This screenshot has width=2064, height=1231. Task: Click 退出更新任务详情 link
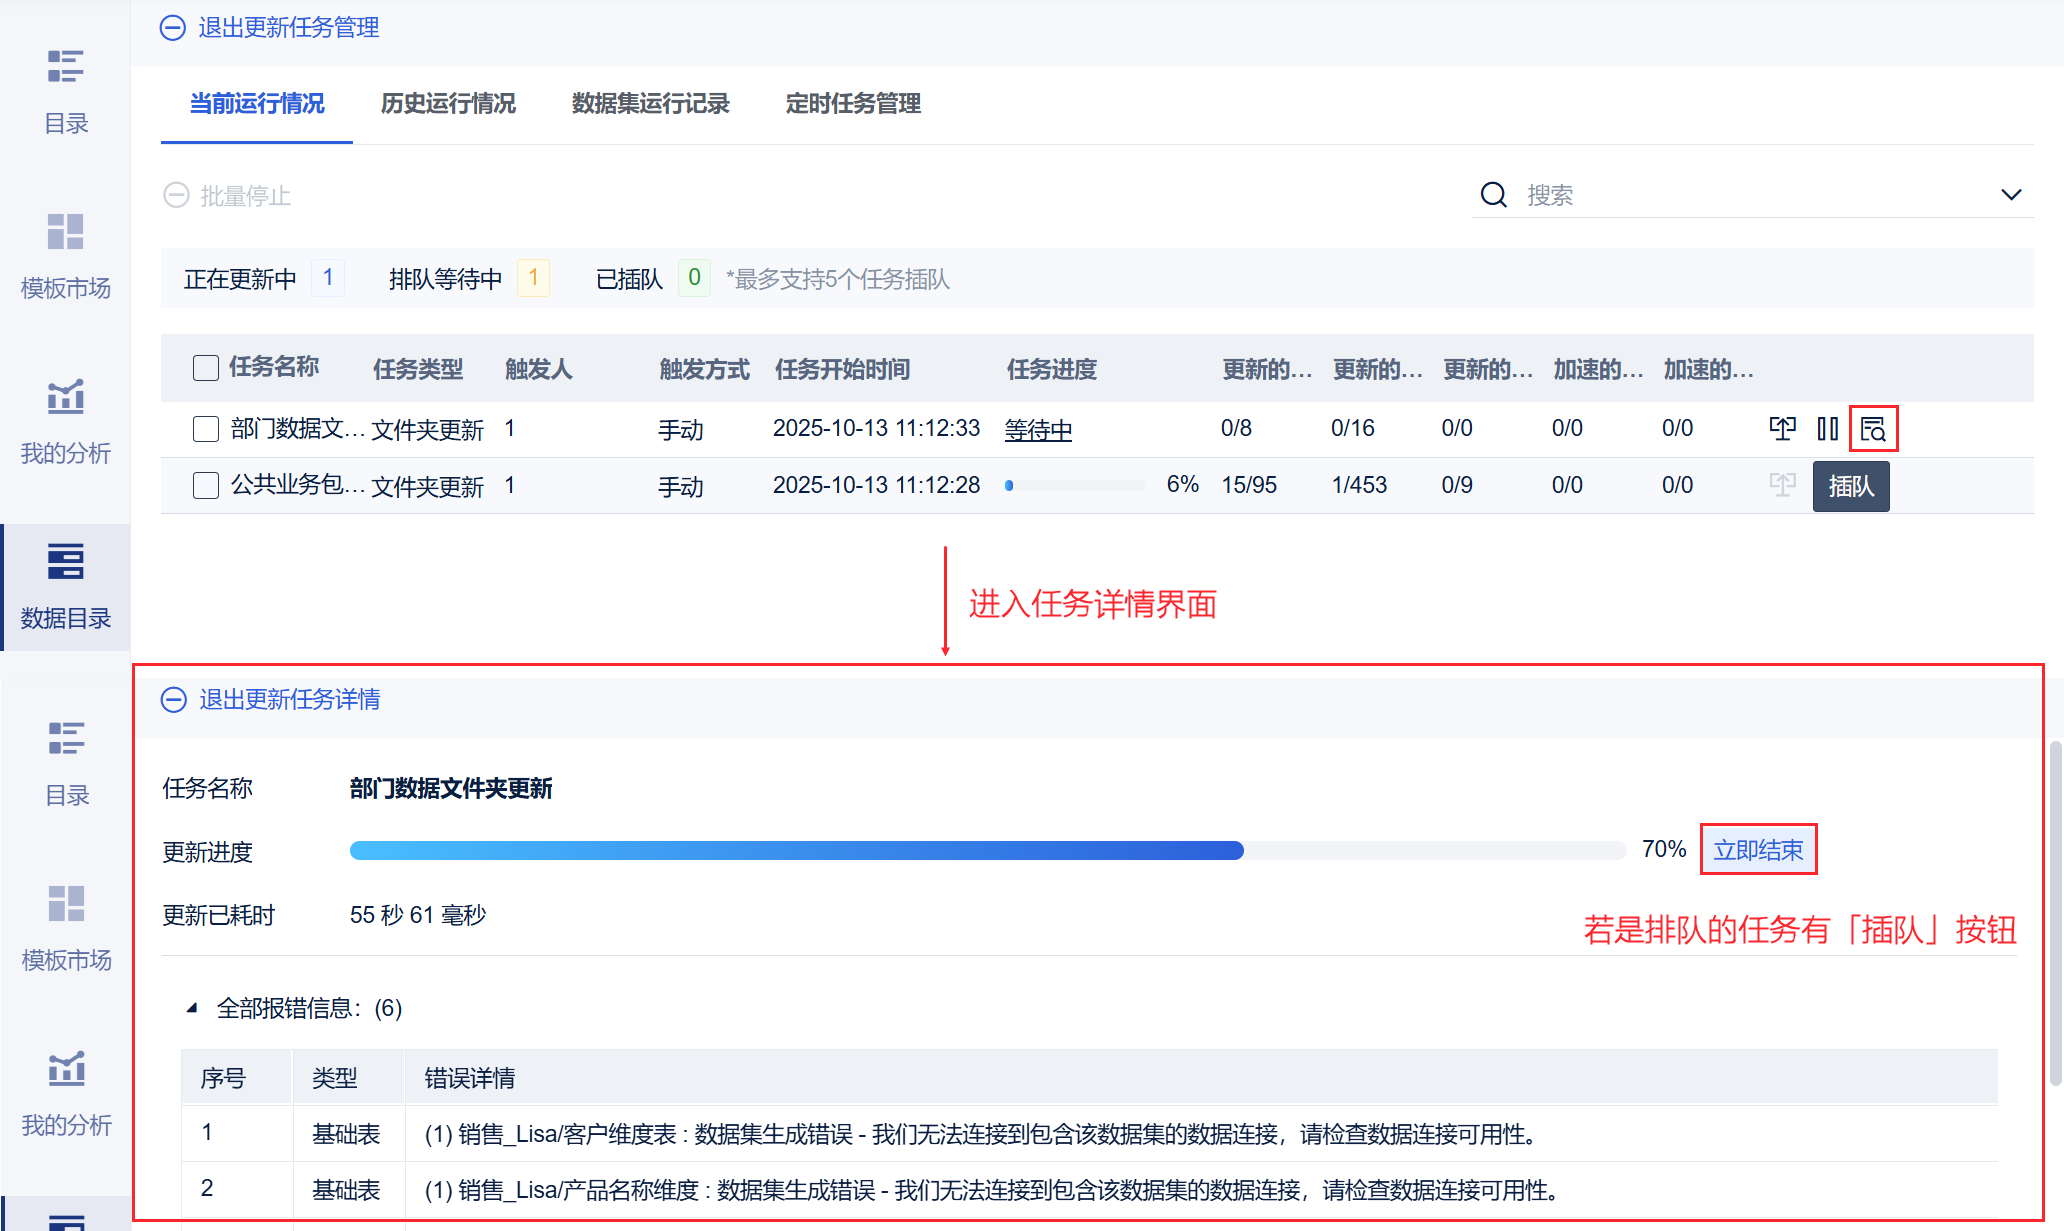(289, 699)
